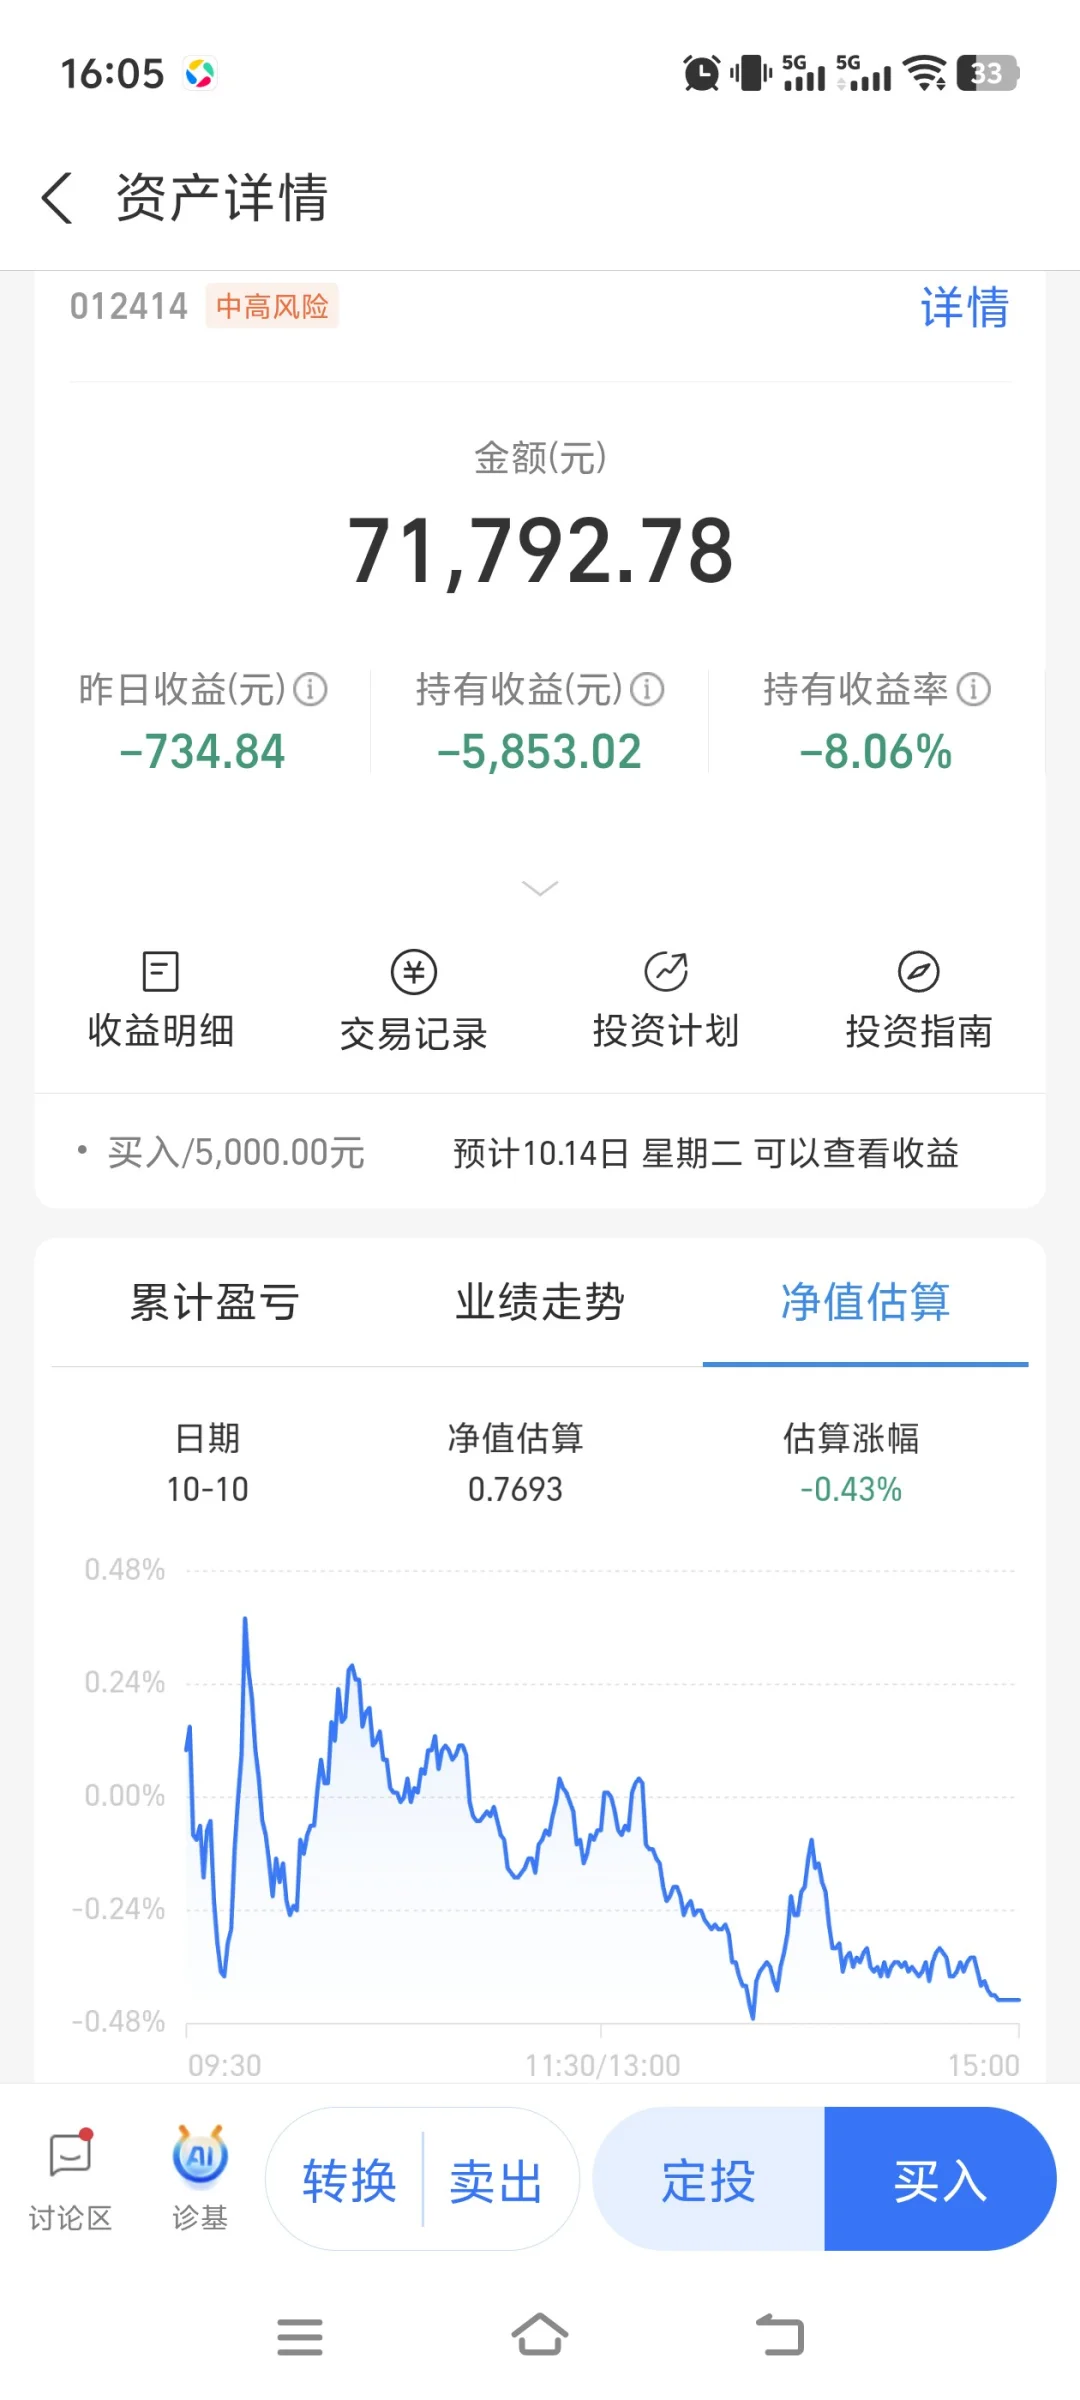Switch to 累计盈亏 tab
The height and width of the screenshot is (2400, 1080).
pyautogui.click(x=214, y=1302)
